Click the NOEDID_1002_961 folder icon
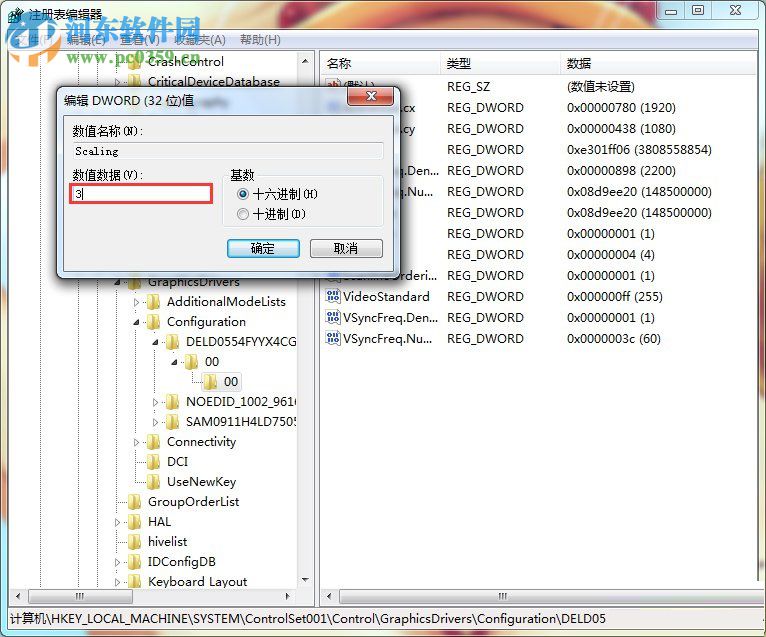The image size is (766, 637). coord(172,402)
